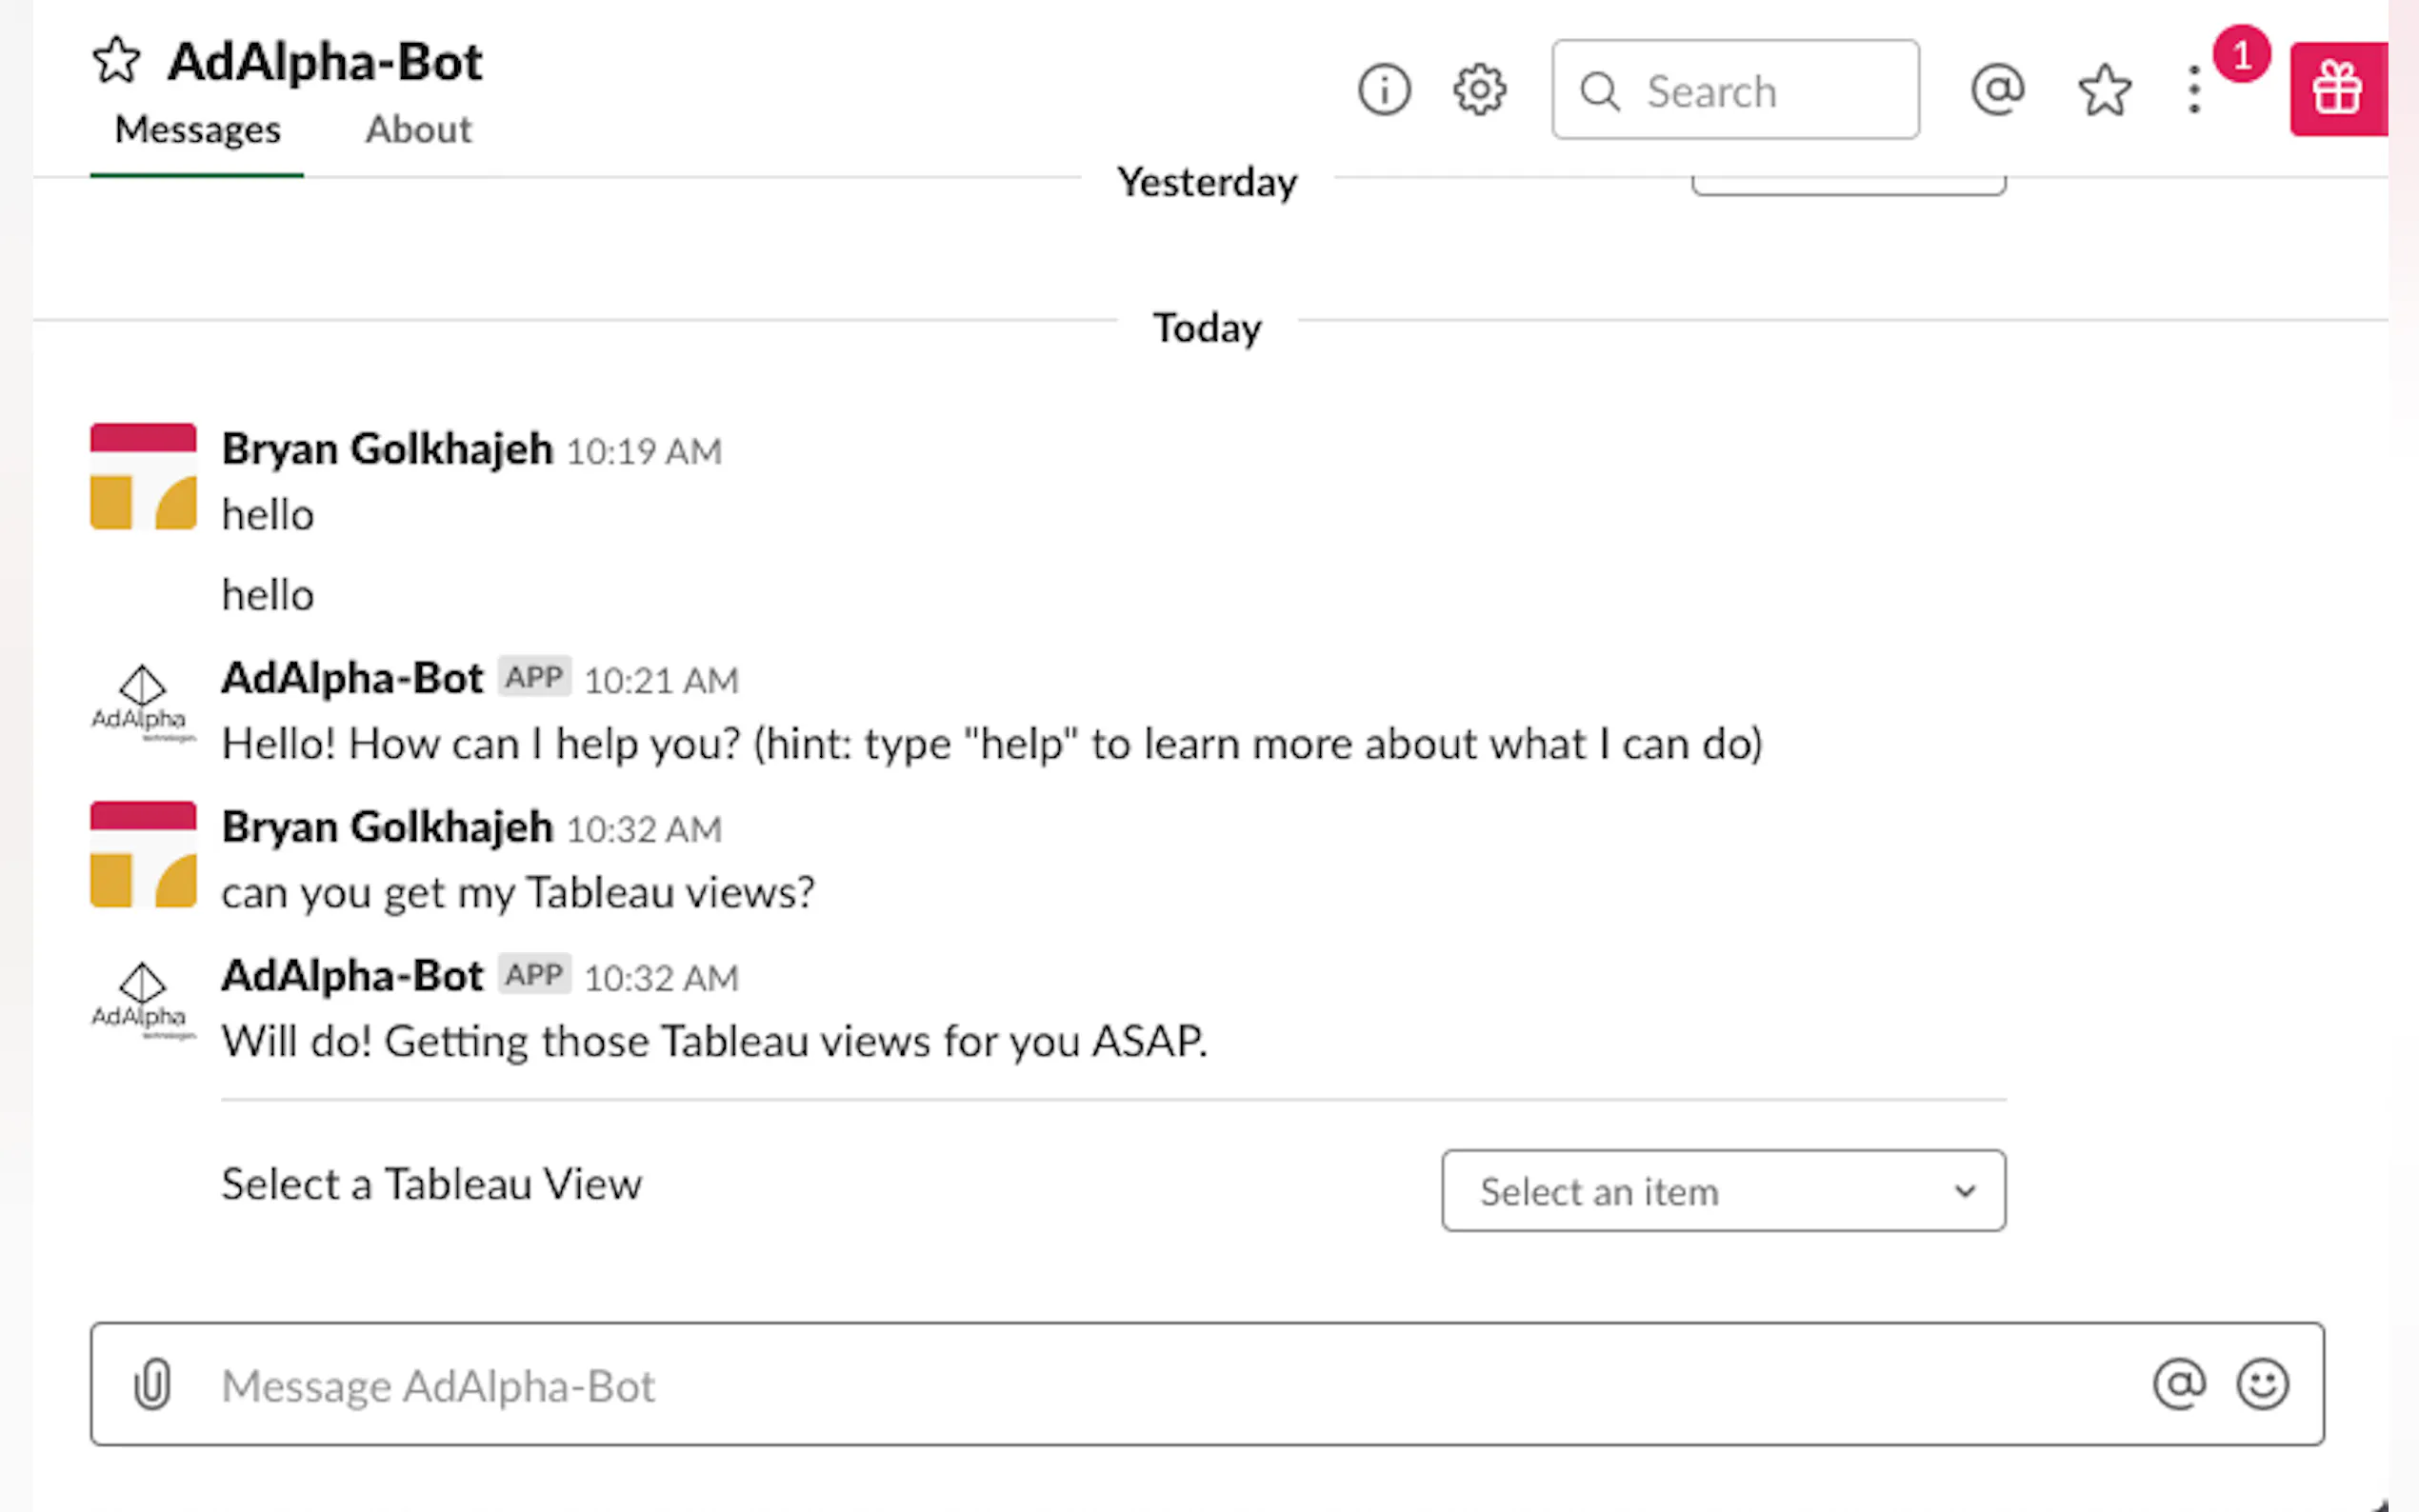The height and width of the screenshot is (1512, 2419).
Task: Open conversation details info icon
Action: (x=1384, y=90)
